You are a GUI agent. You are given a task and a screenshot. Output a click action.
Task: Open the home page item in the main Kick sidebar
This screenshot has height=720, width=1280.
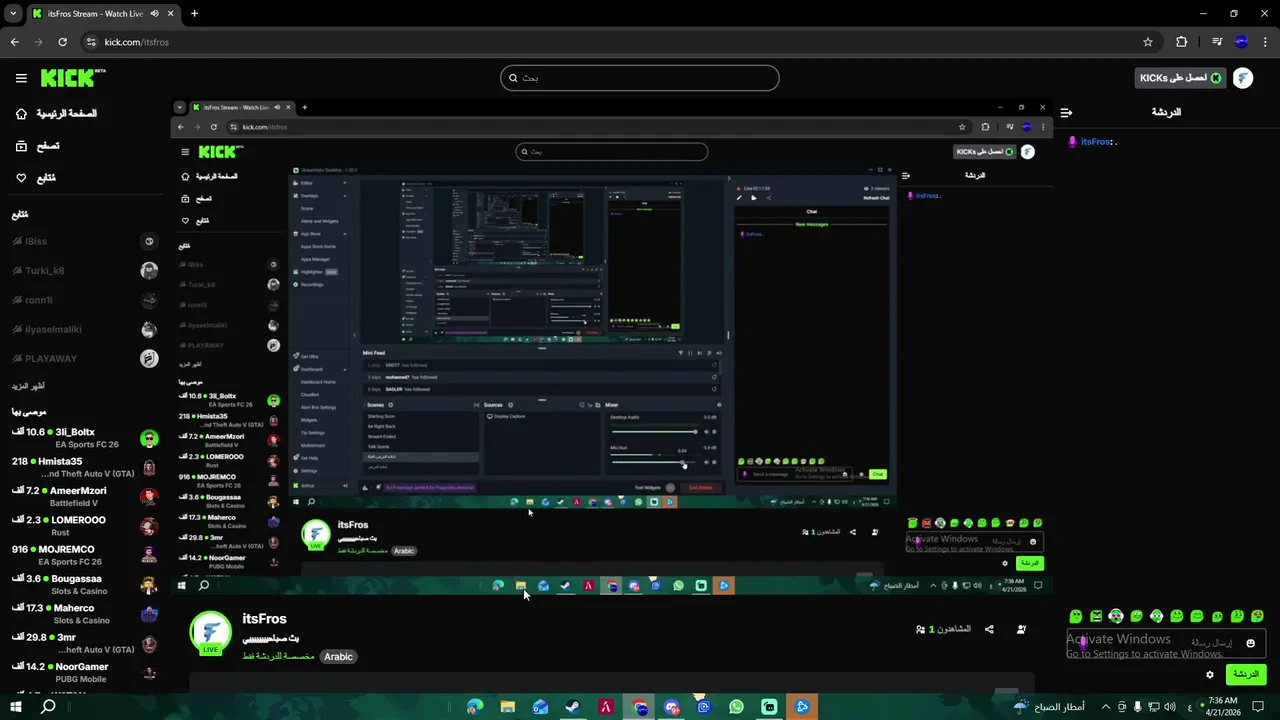(56, 114)
